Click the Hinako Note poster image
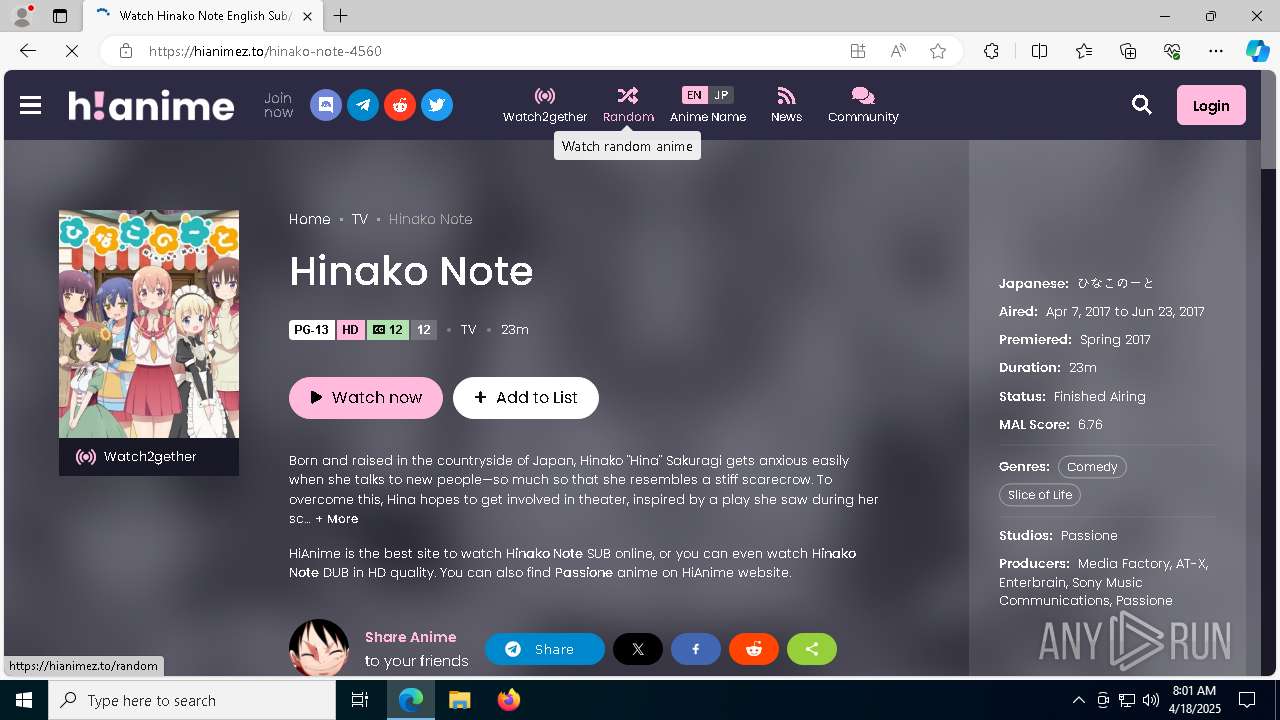Screen dimensions: 1280x720 149,324
